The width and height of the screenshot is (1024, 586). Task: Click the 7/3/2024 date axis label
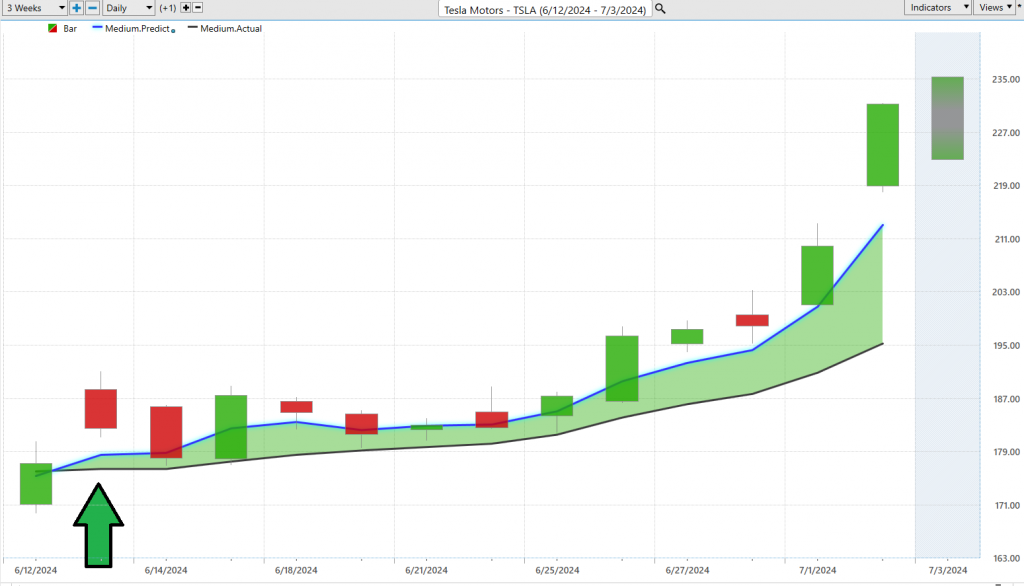pyautogui.click(x=948, y=570)
